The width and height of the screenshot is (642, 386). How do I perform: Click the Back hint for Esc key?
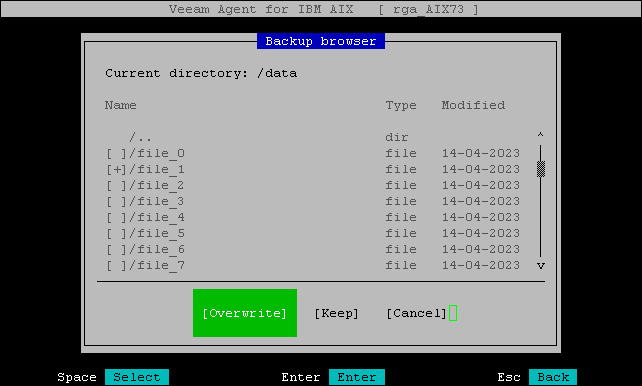point(553,377)
